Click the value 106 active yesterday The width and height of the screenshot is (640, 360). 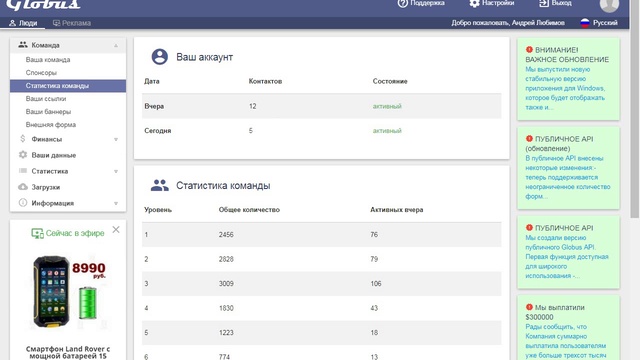point(376,284)
